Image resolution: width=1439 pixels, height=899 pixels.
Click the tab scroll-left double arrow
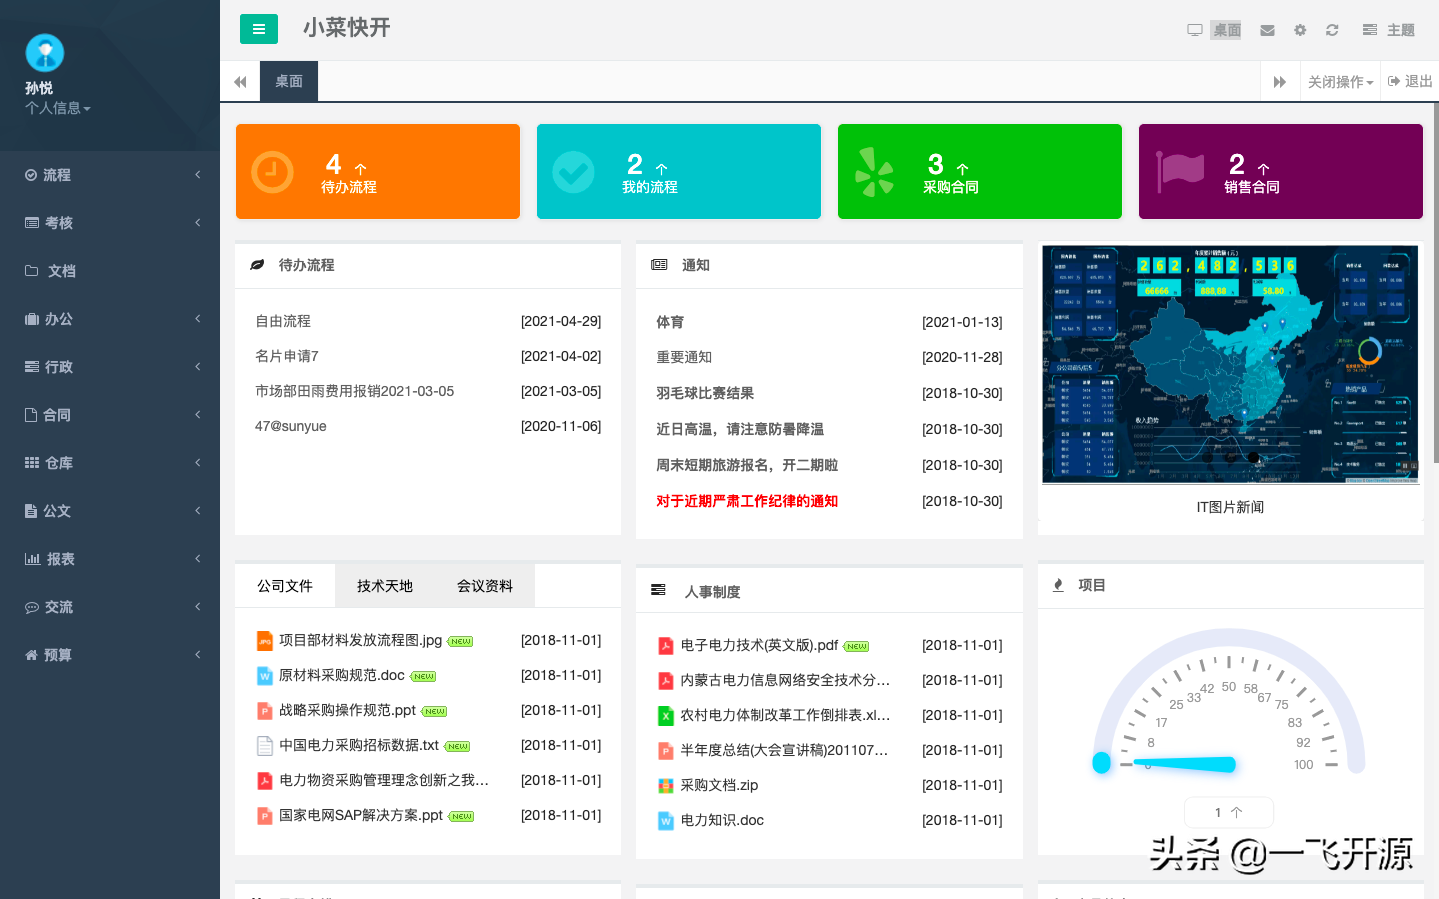(240, 82)
